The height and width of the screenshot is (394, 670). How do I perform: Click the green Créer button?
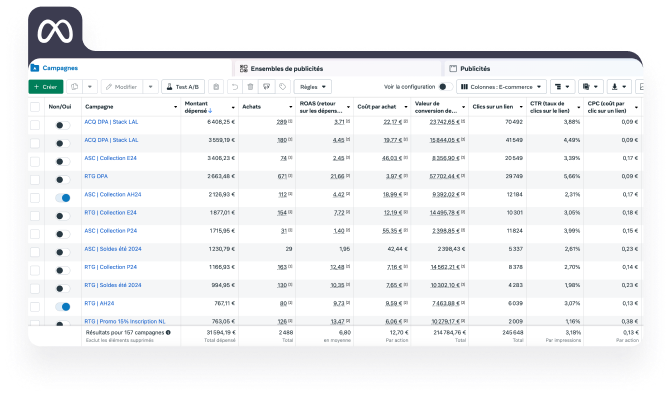[x=46, y=87]
